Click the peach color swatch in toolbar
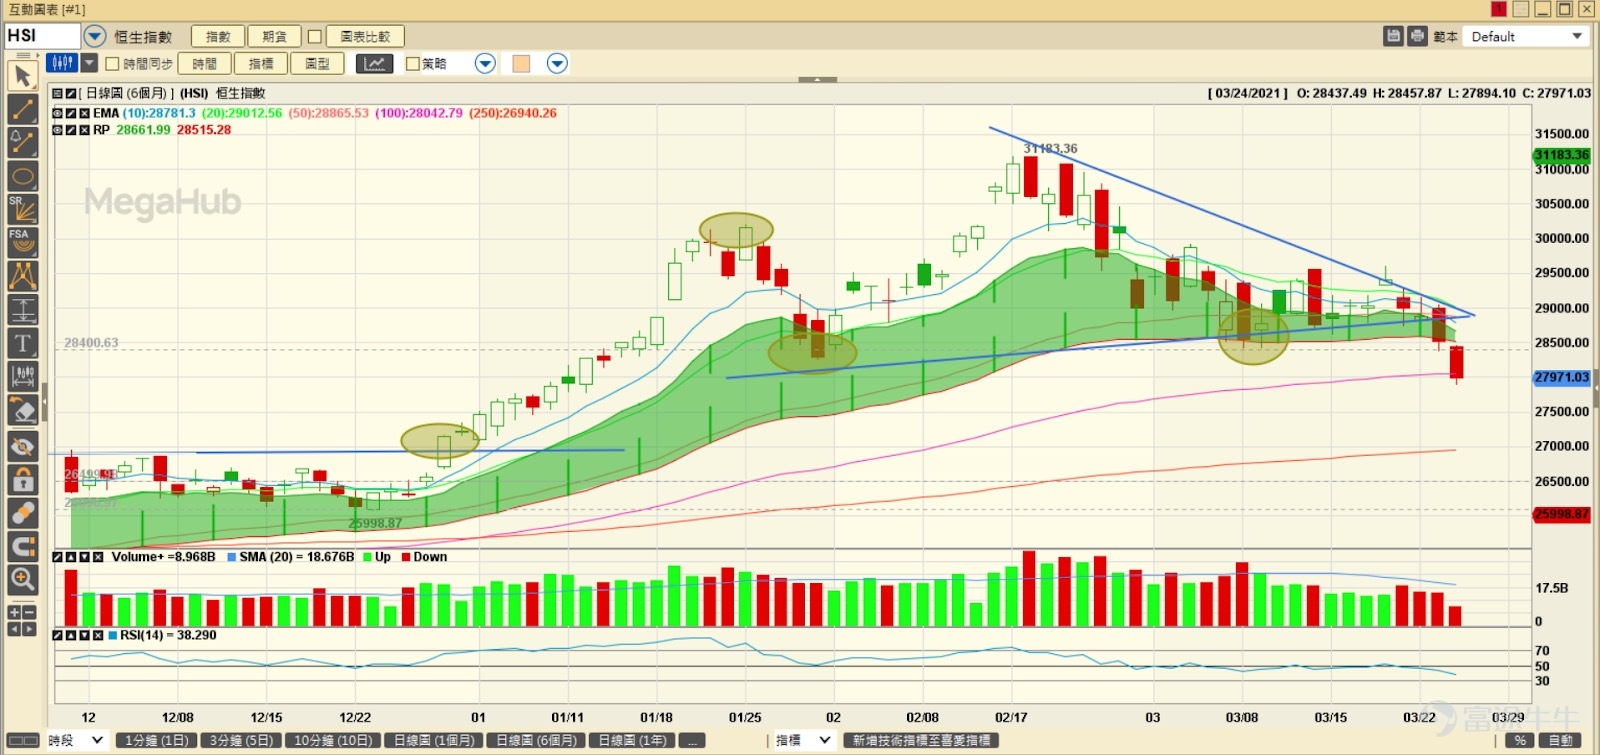Viewport: 1600px width, 755px height. click(521, 64)
